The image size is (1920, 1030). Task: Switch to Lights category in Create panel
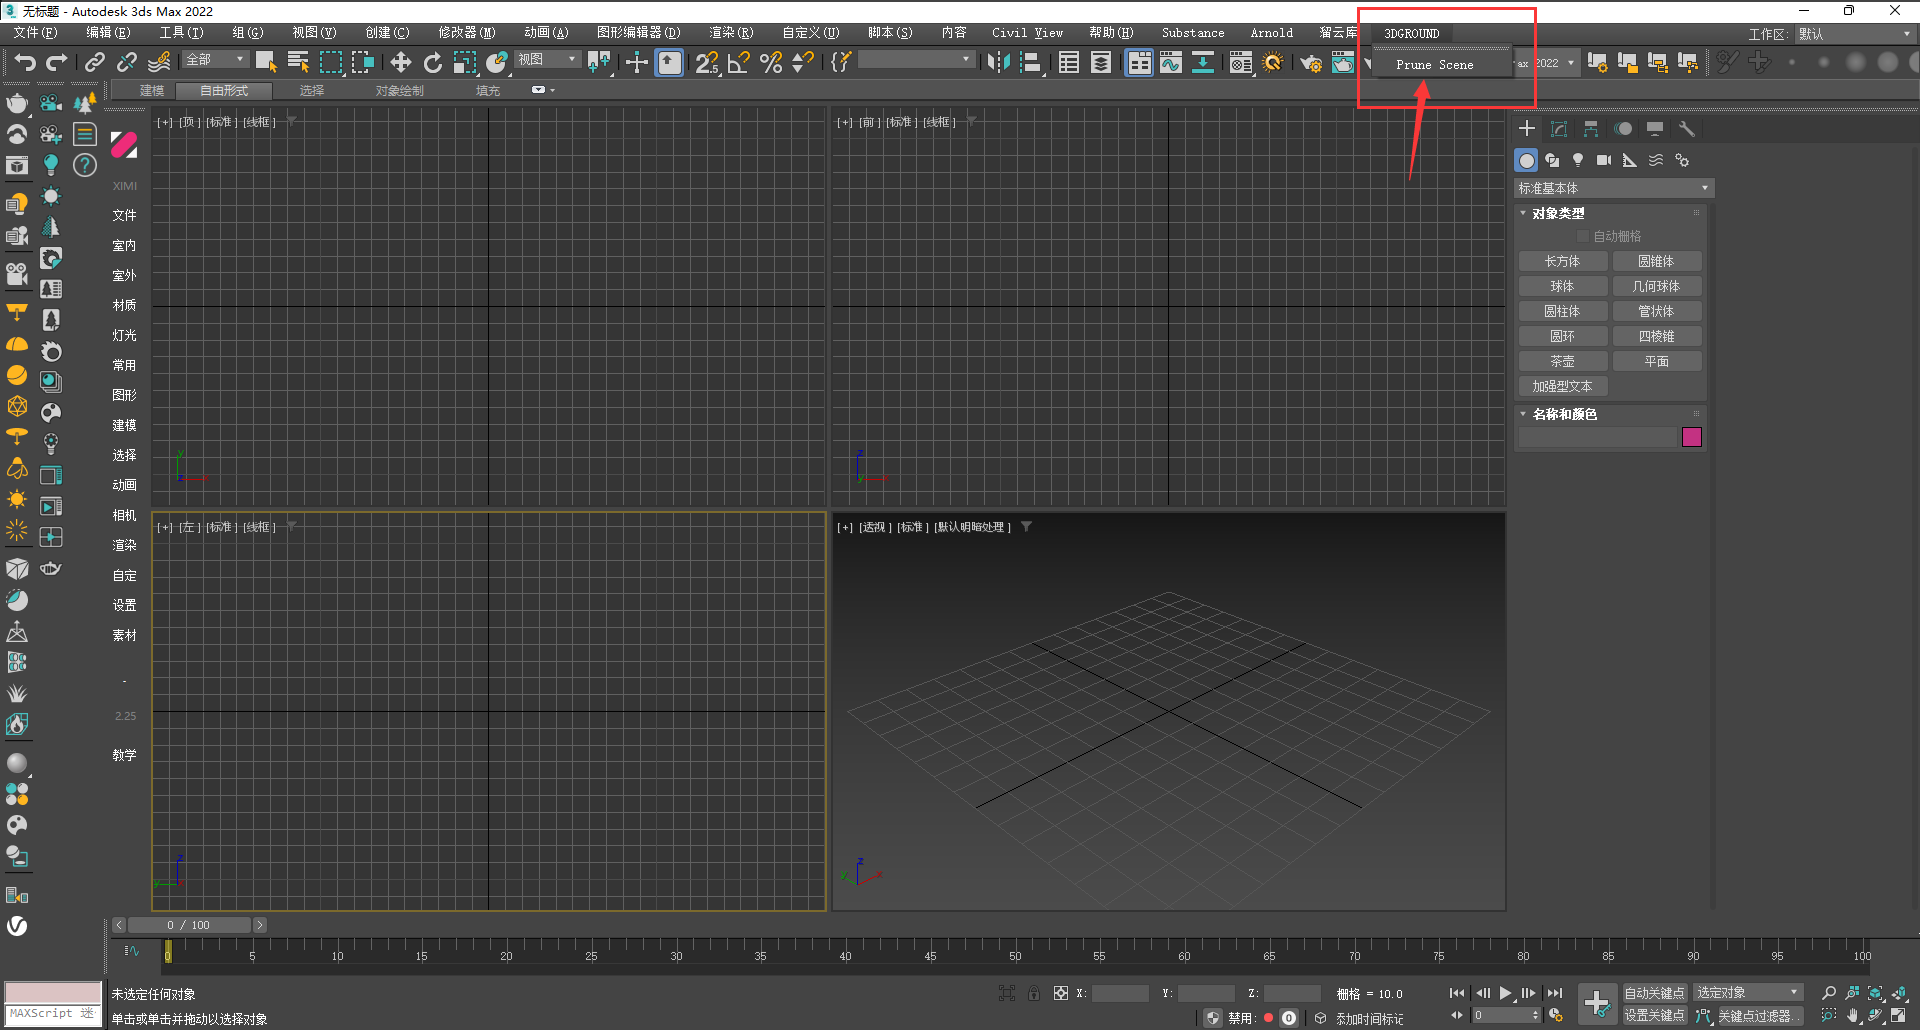pyautogui.click(x=1578, y=160)
